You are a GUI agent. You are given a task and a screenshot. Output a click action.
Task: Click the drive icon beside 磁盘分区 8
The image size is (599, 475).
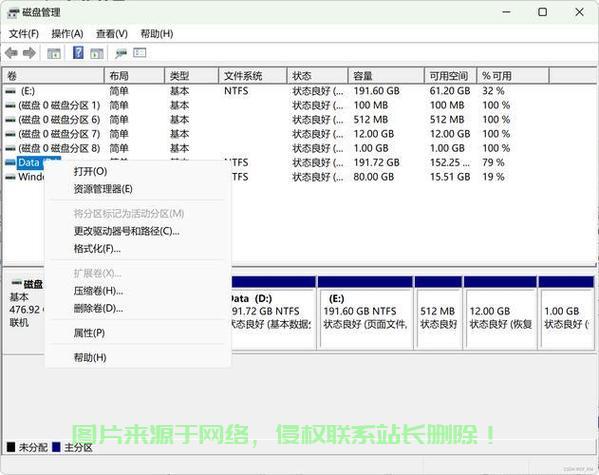point(11,149)
